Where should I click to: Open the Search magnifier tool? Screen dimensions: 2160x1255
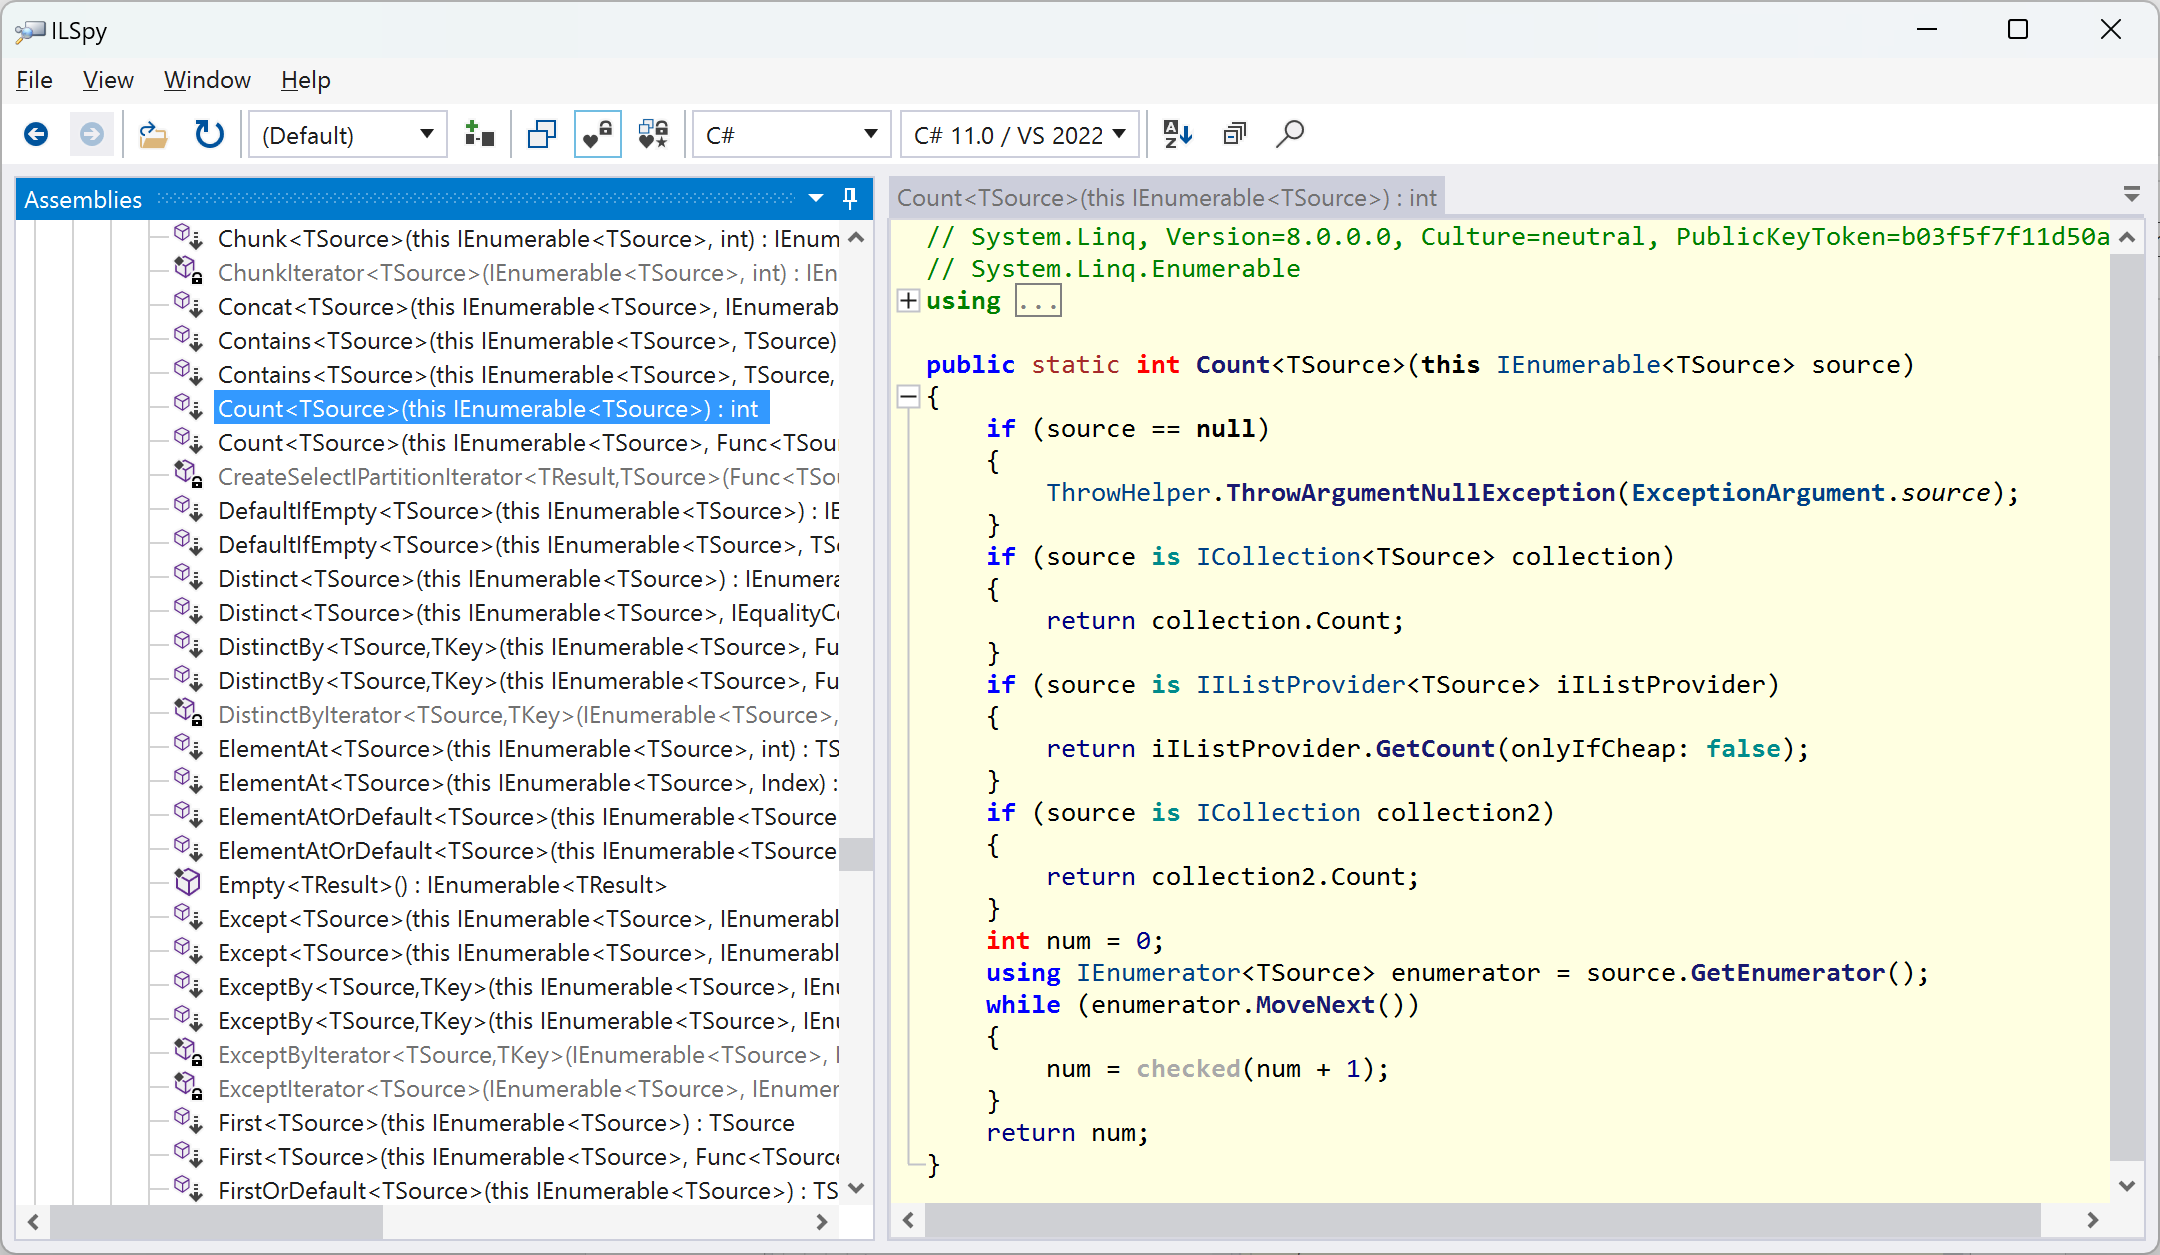point(1290,134)
